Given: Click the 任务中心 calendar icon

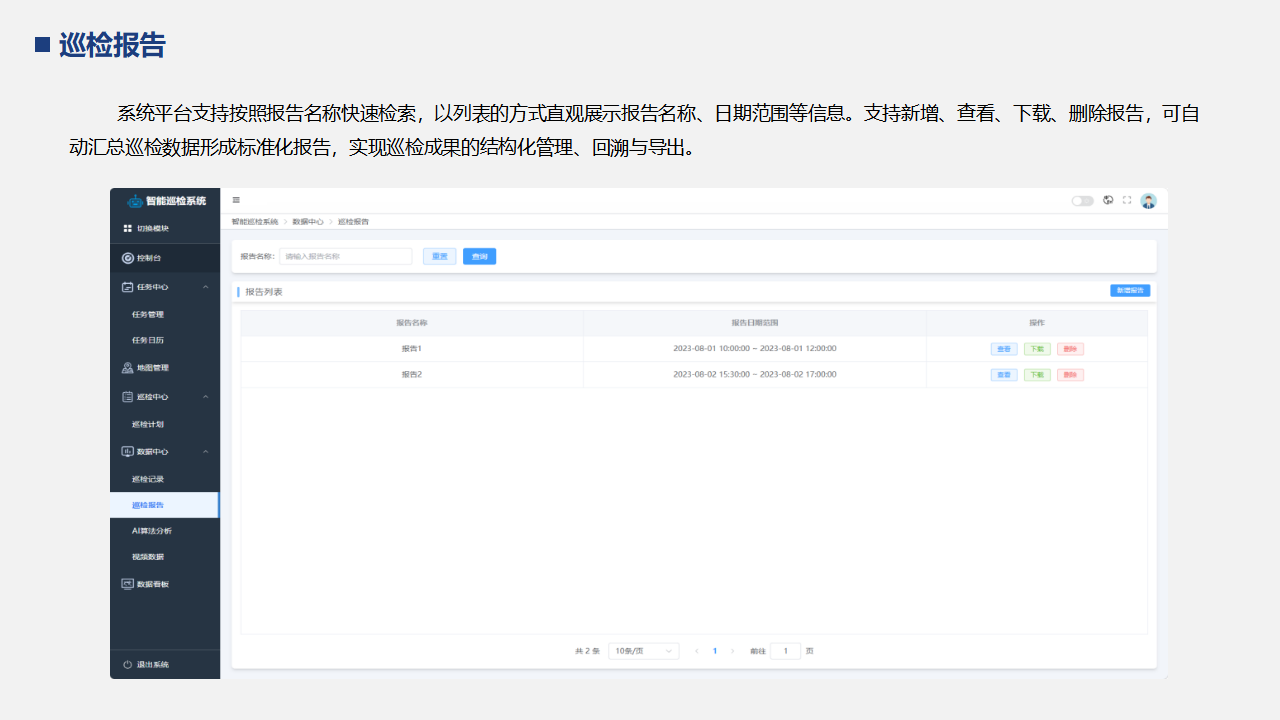Looking at the screenshot, I should (x=127, y=287).
